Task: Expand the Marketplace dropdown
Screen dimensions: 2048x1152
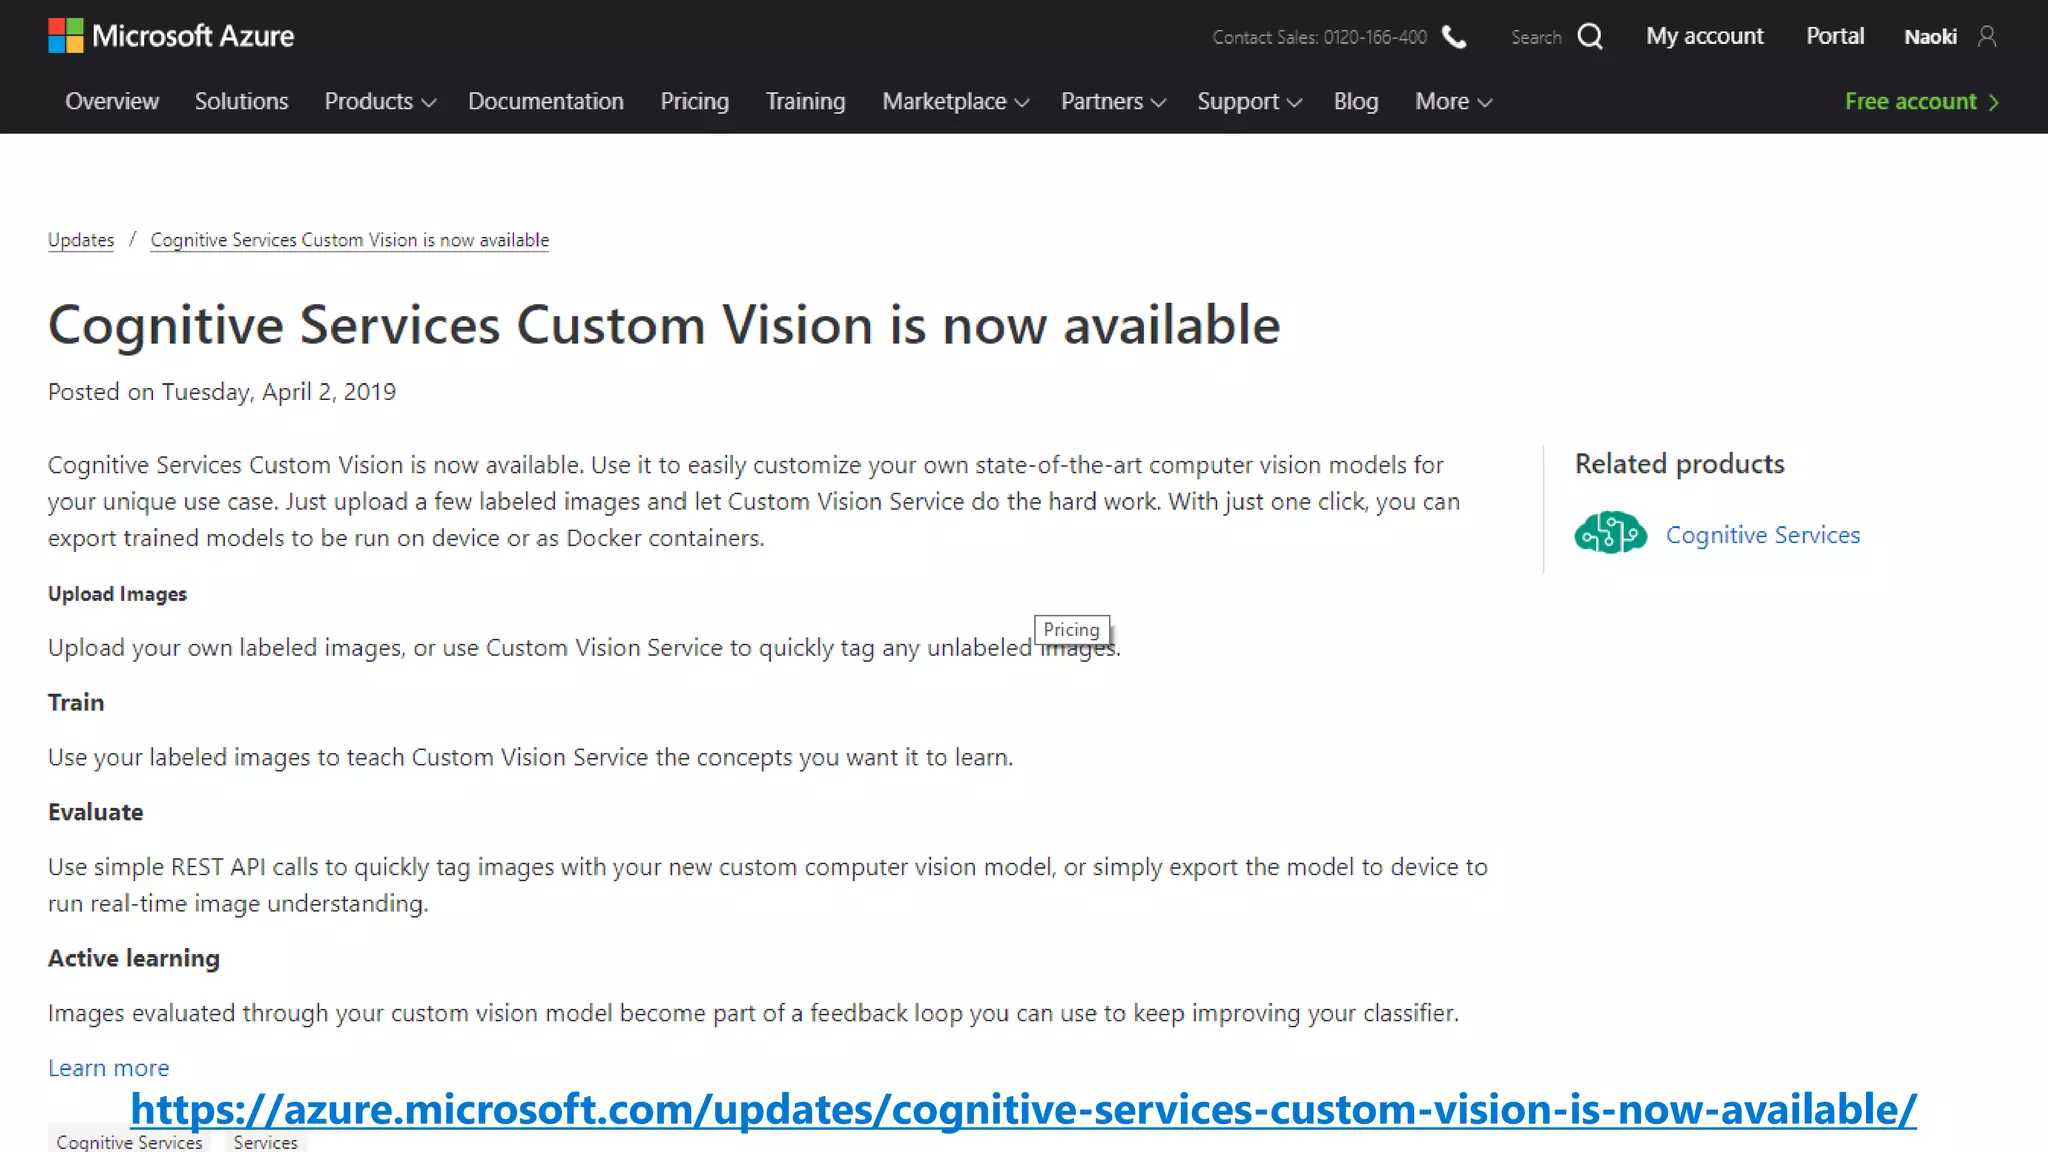Action: point(955,102)
